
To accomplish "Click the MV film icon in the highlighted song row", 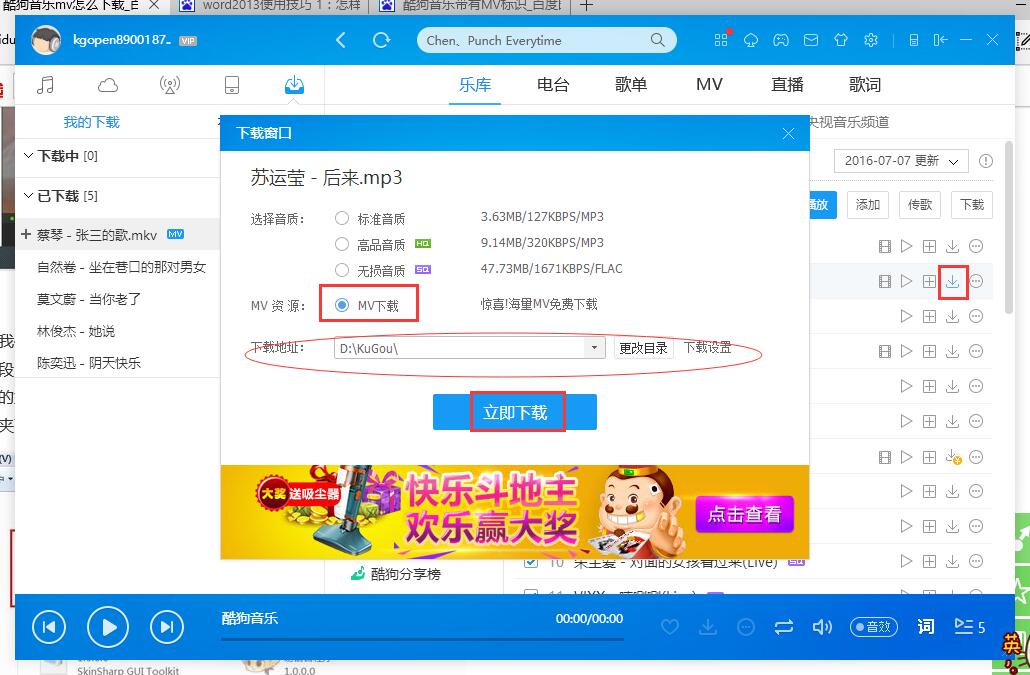I will point(885,282).
